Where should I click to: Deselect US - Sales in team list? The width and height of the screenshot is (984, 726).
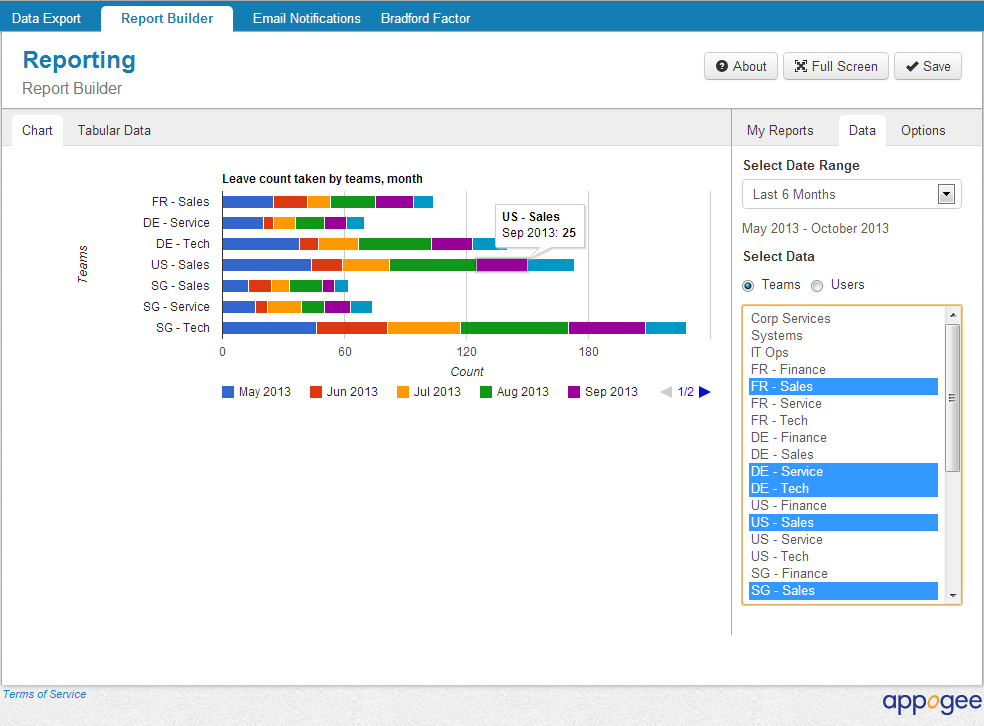click(x=782, y=523)
